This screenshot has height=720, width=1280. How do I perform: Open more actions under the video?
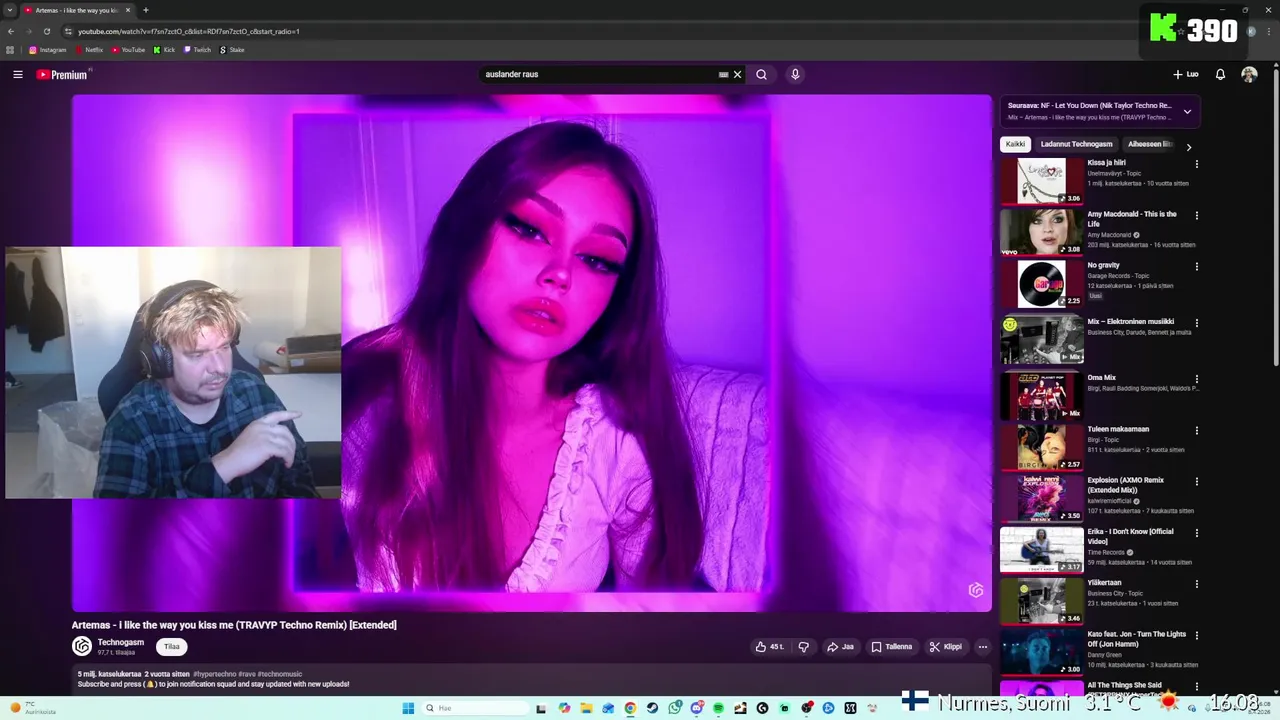click(982, 647)
